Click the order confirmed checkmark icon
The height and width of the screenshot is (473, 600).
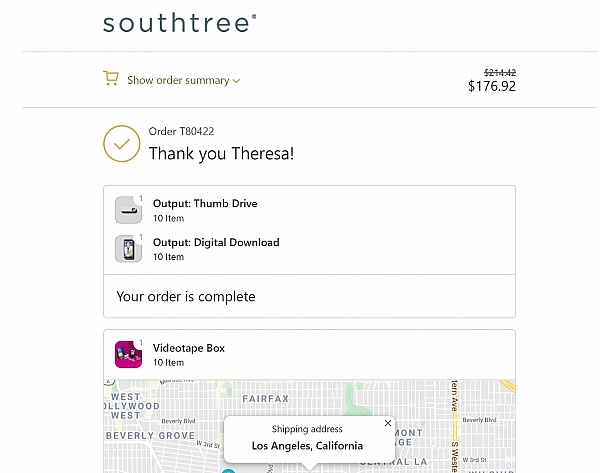(121, 144)
